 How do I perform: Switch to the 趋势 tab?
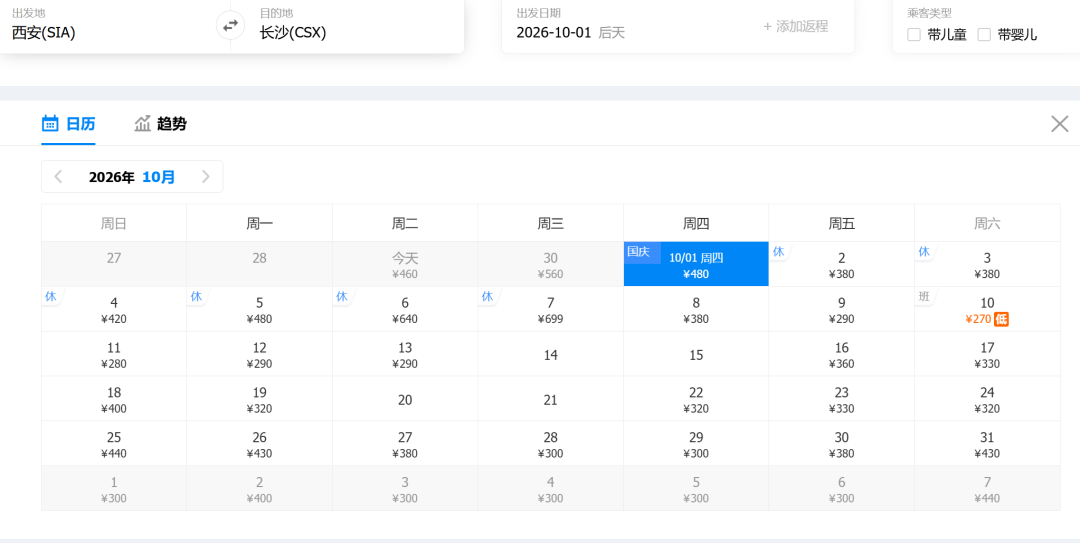(x=160, y=124)
